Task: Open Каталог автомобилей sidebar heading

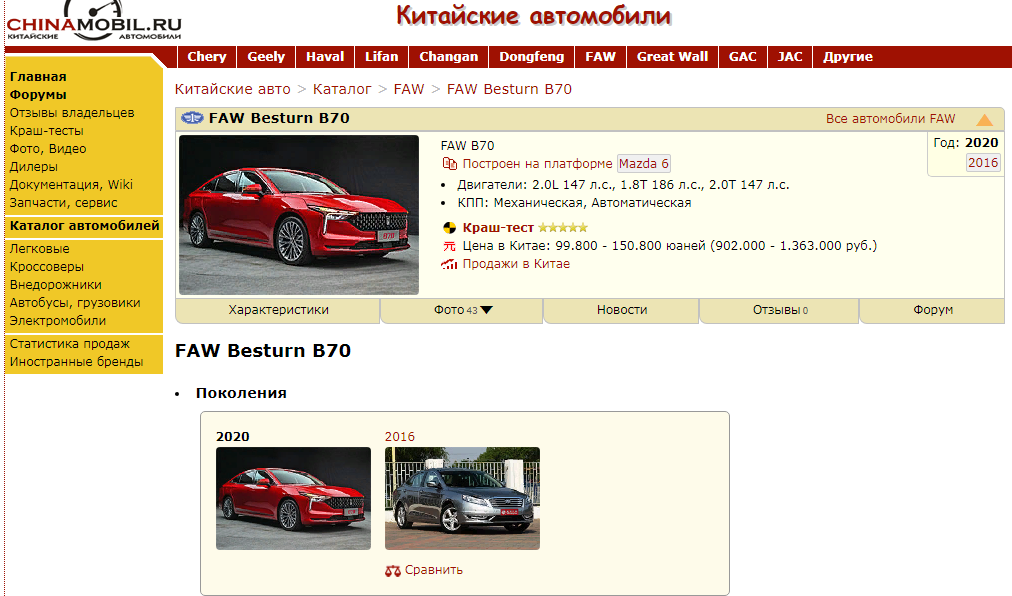Action: (x=85, y=226)
